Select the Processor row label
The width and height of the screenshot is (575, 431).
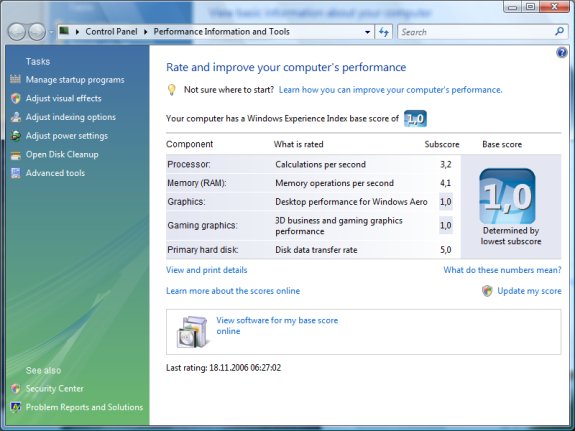pyautogui.click(x=188, y=164)
